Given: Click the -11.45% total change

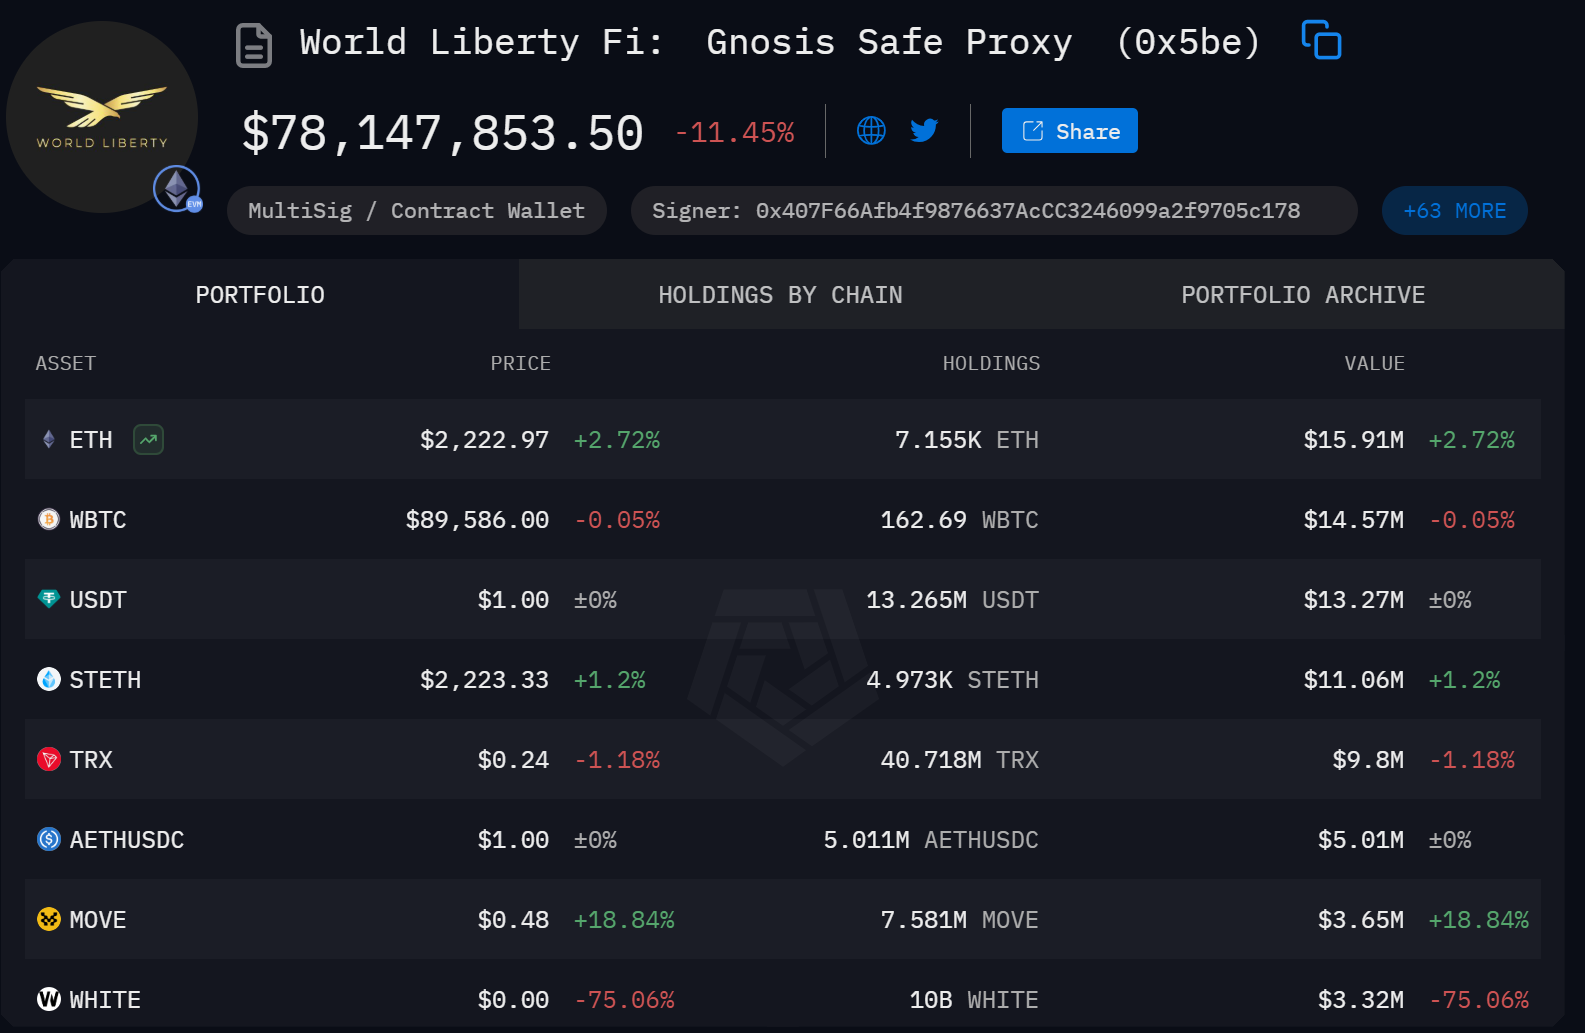Looking at the screenshot, I should (734, 132).
